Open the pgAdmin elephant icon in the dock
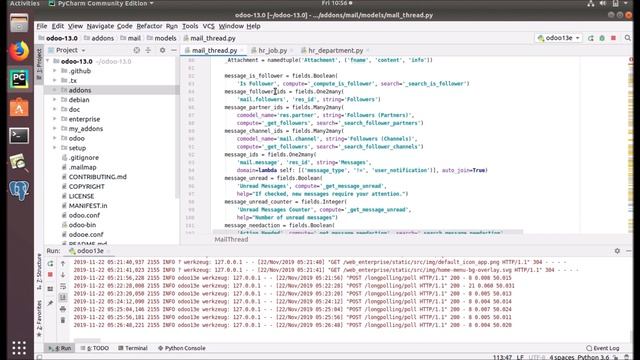The width and height of the screenshot is (640, 360). [19, 190]
